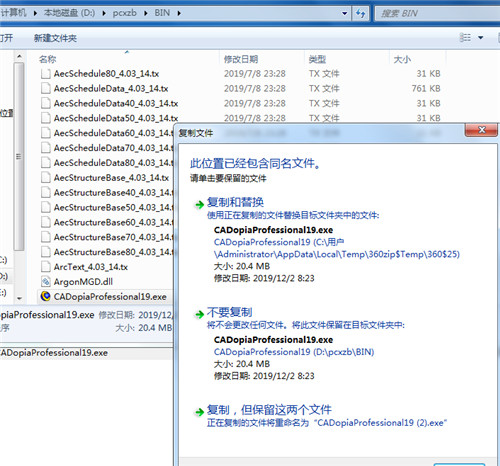Select AecScheduleData_4.03_14.tx file
The image size is (500, 466).
tap(111, 89)
